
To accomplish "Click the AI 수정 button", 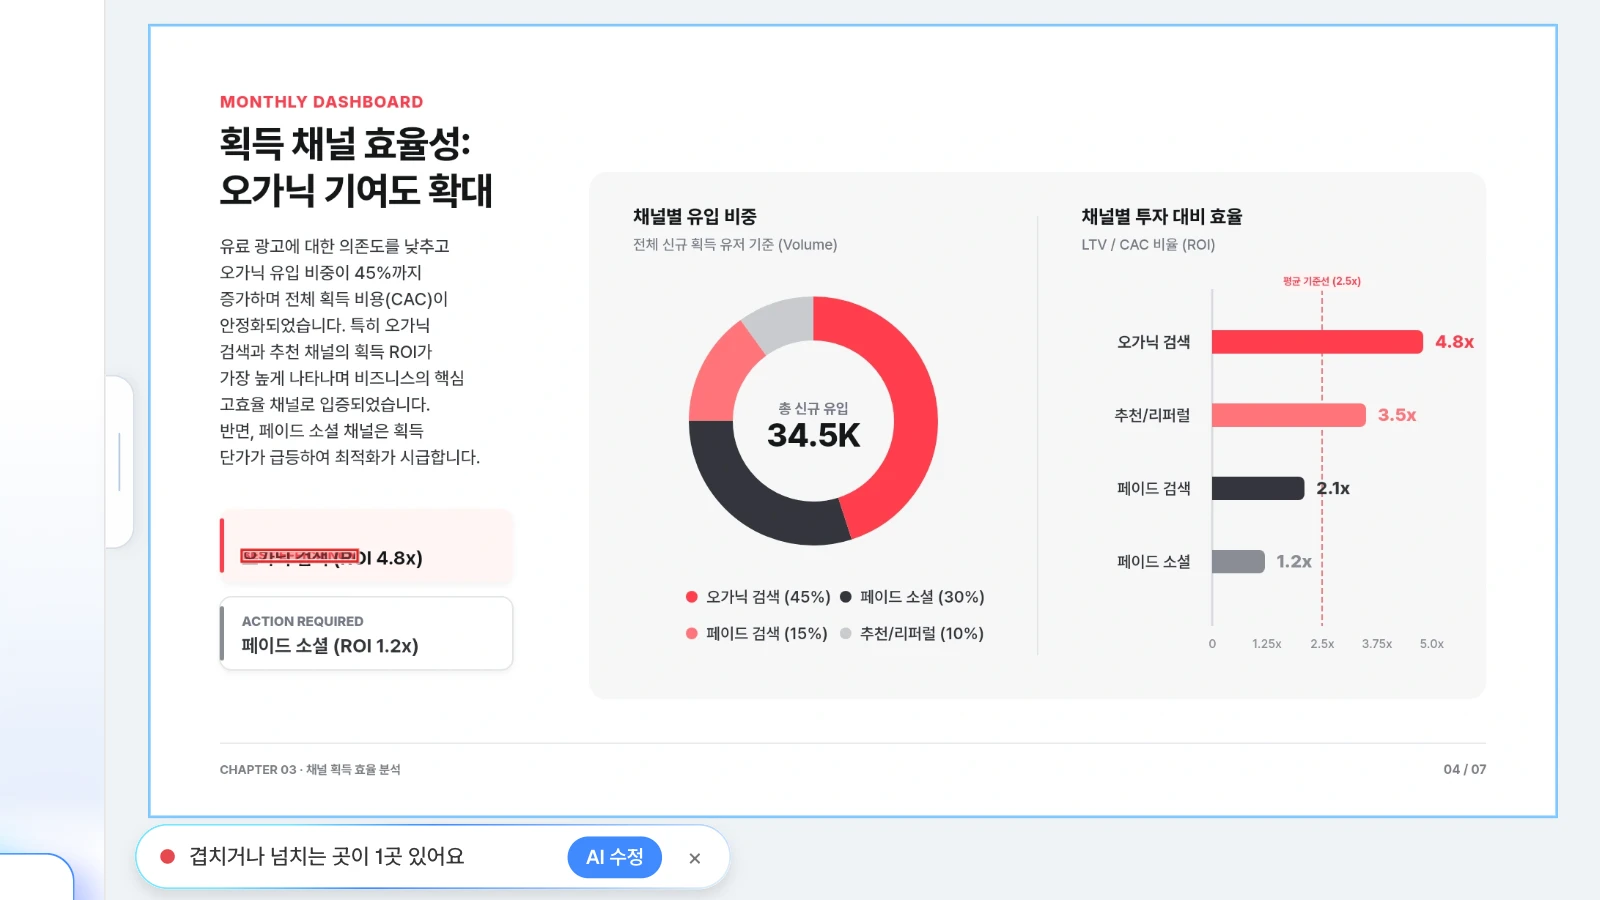I will point(614,857).
